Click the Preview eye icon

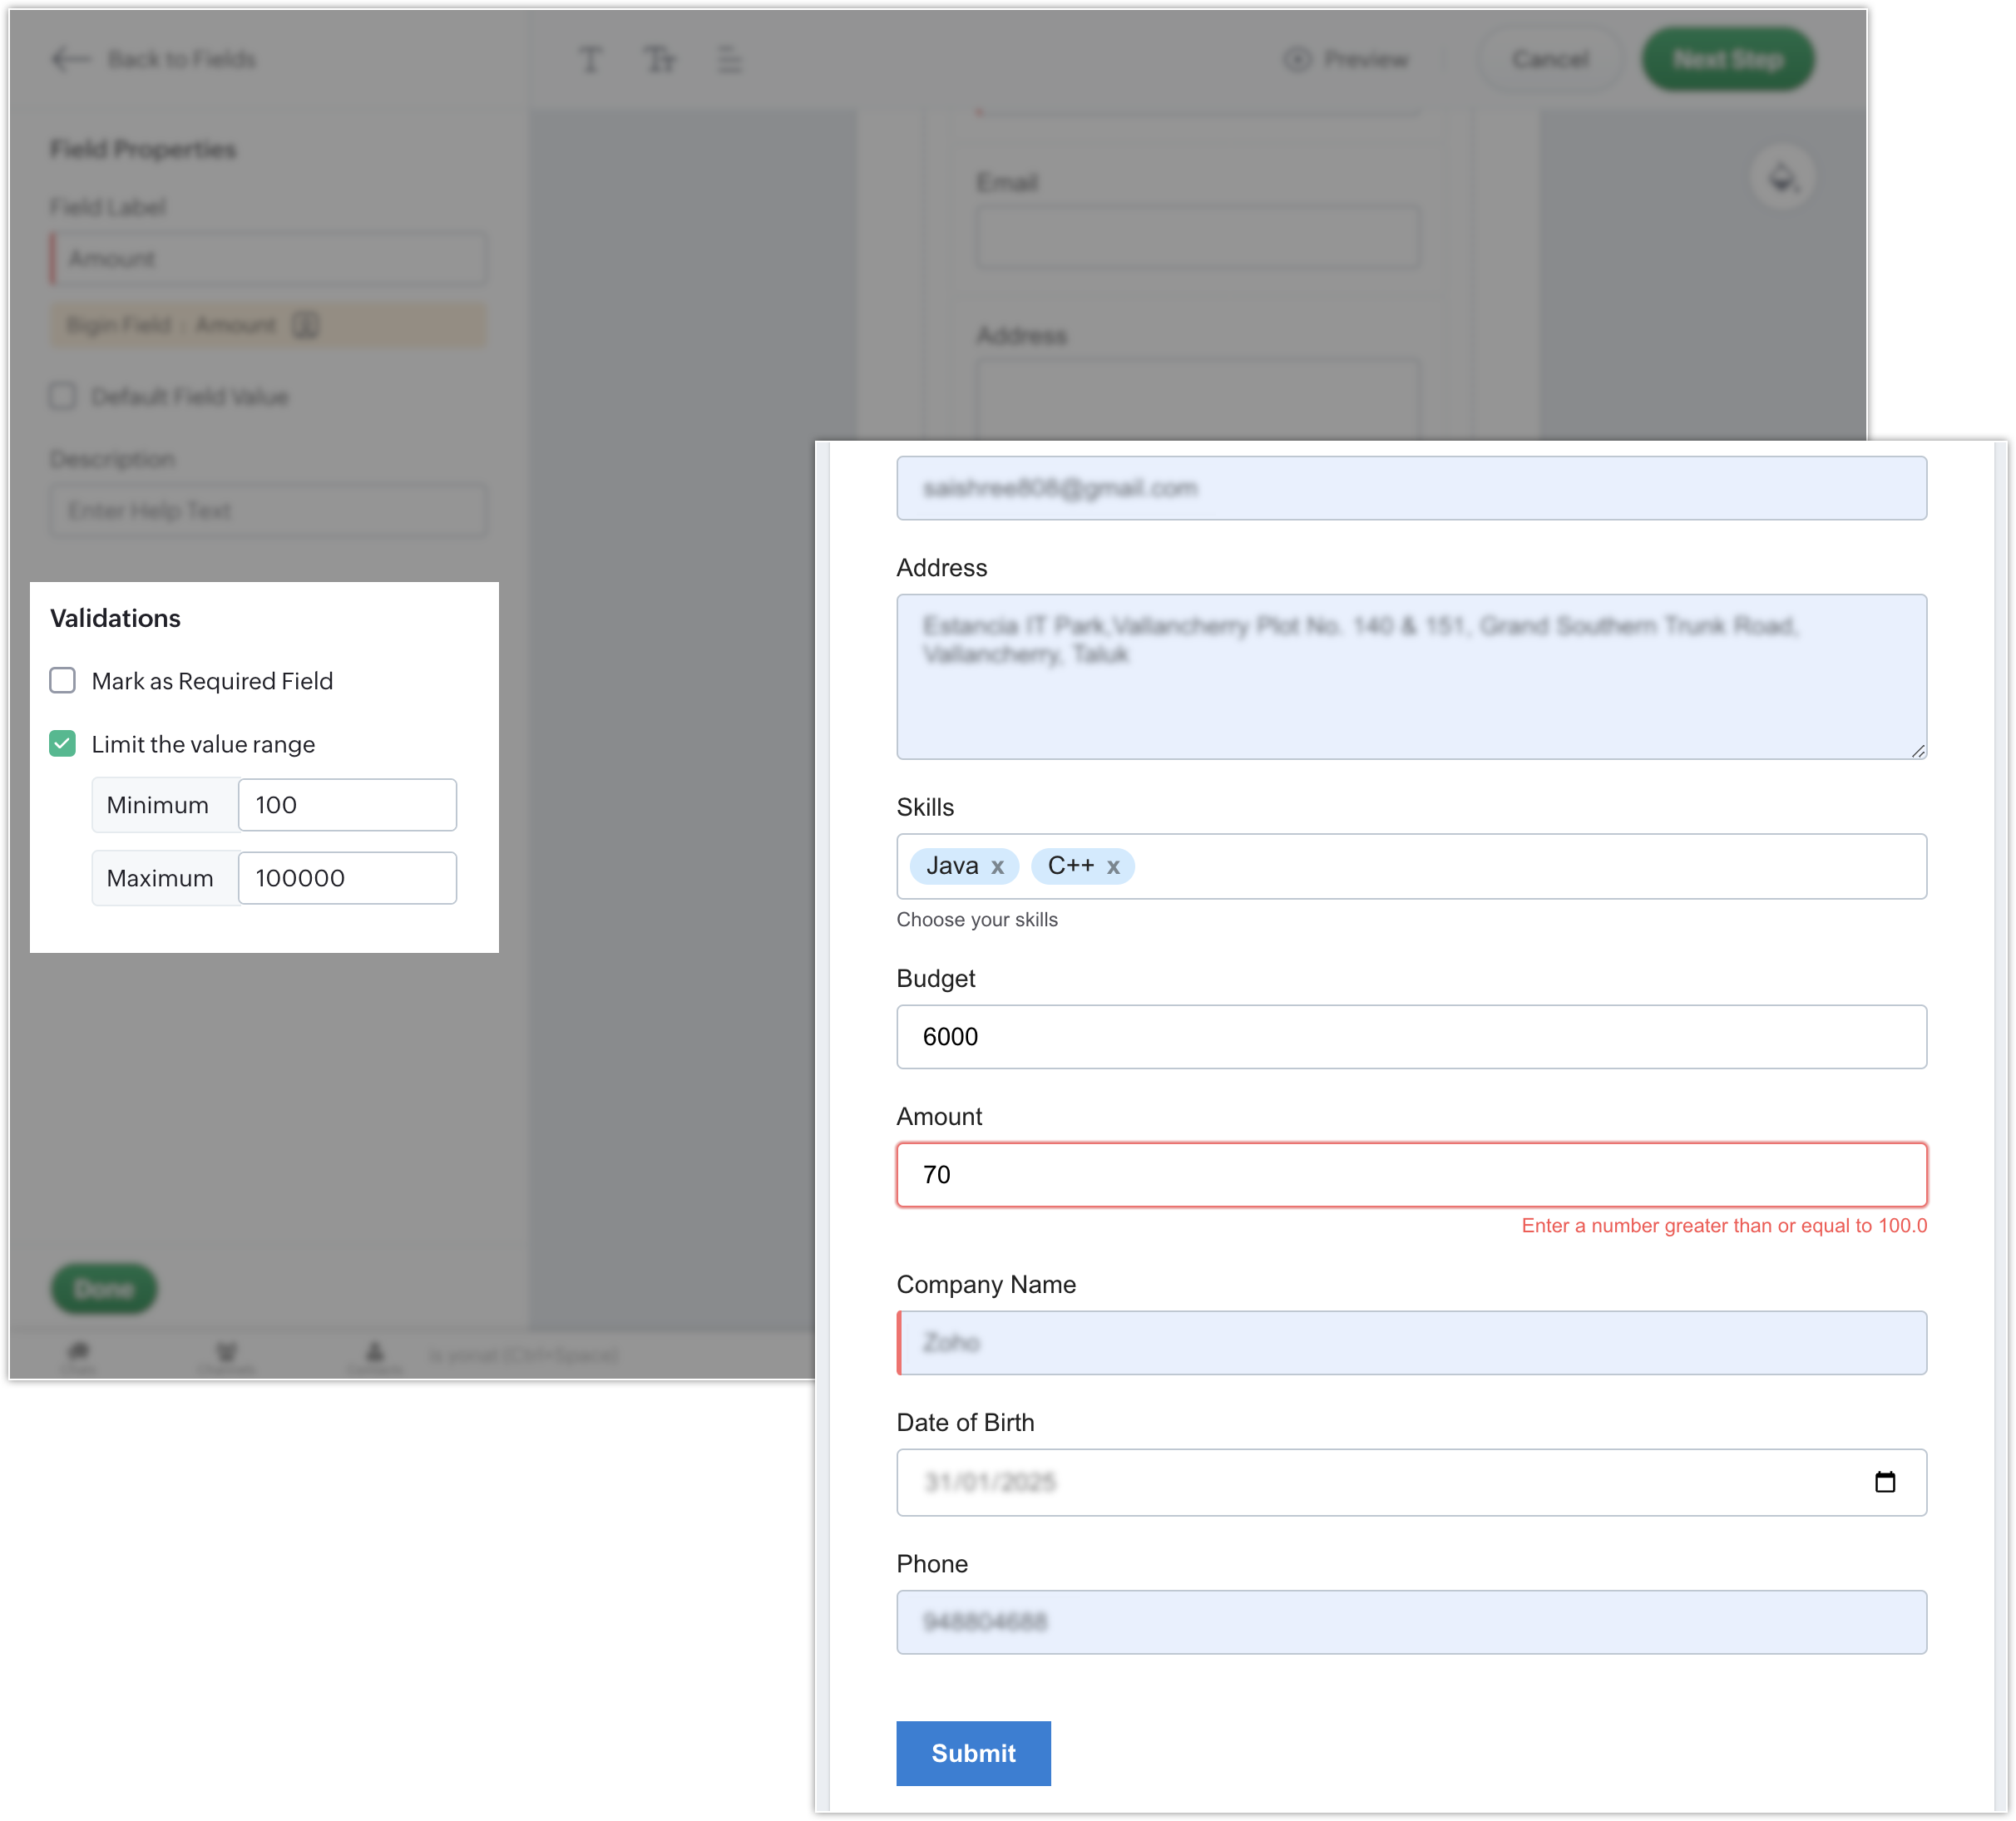tap(1297, 59)
